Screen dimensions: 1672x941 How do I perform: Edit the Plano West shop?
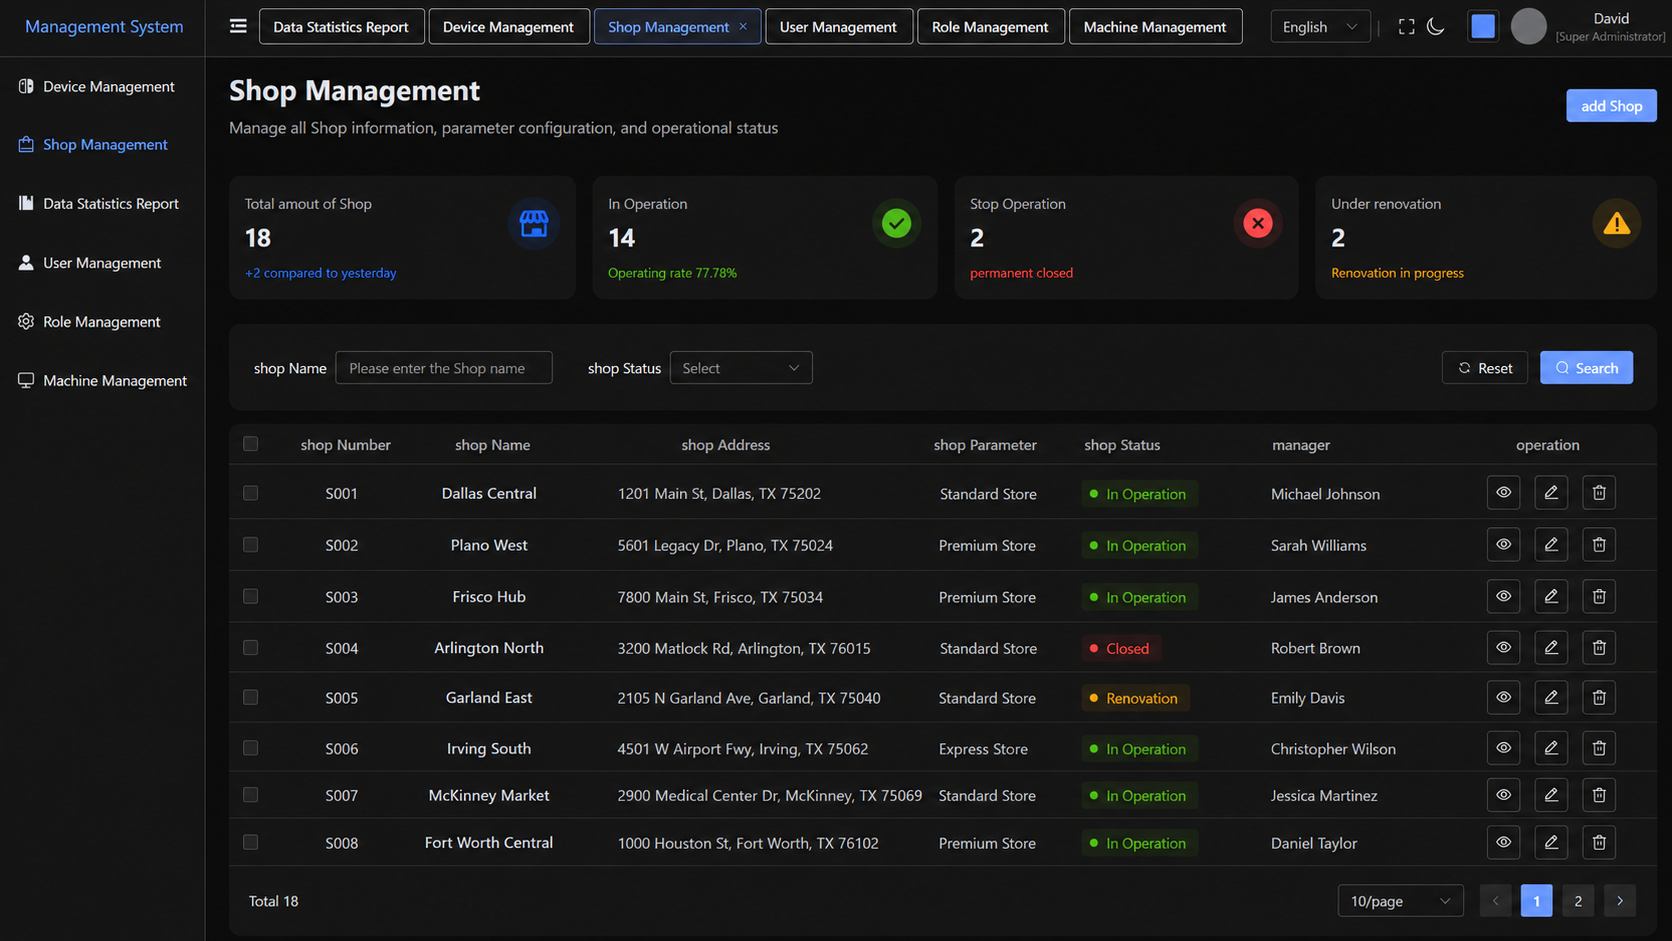coord(1551,545)
